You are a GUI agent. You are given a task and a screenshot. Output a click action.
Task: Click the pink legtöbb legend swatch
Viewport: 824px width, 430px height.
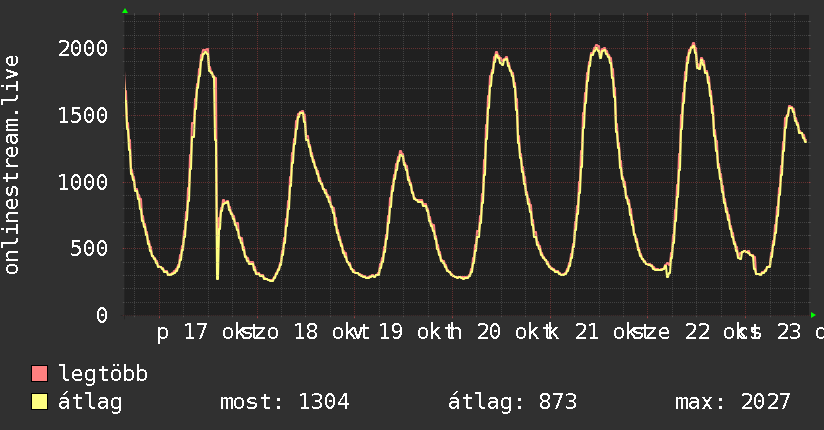click(39, 373)
